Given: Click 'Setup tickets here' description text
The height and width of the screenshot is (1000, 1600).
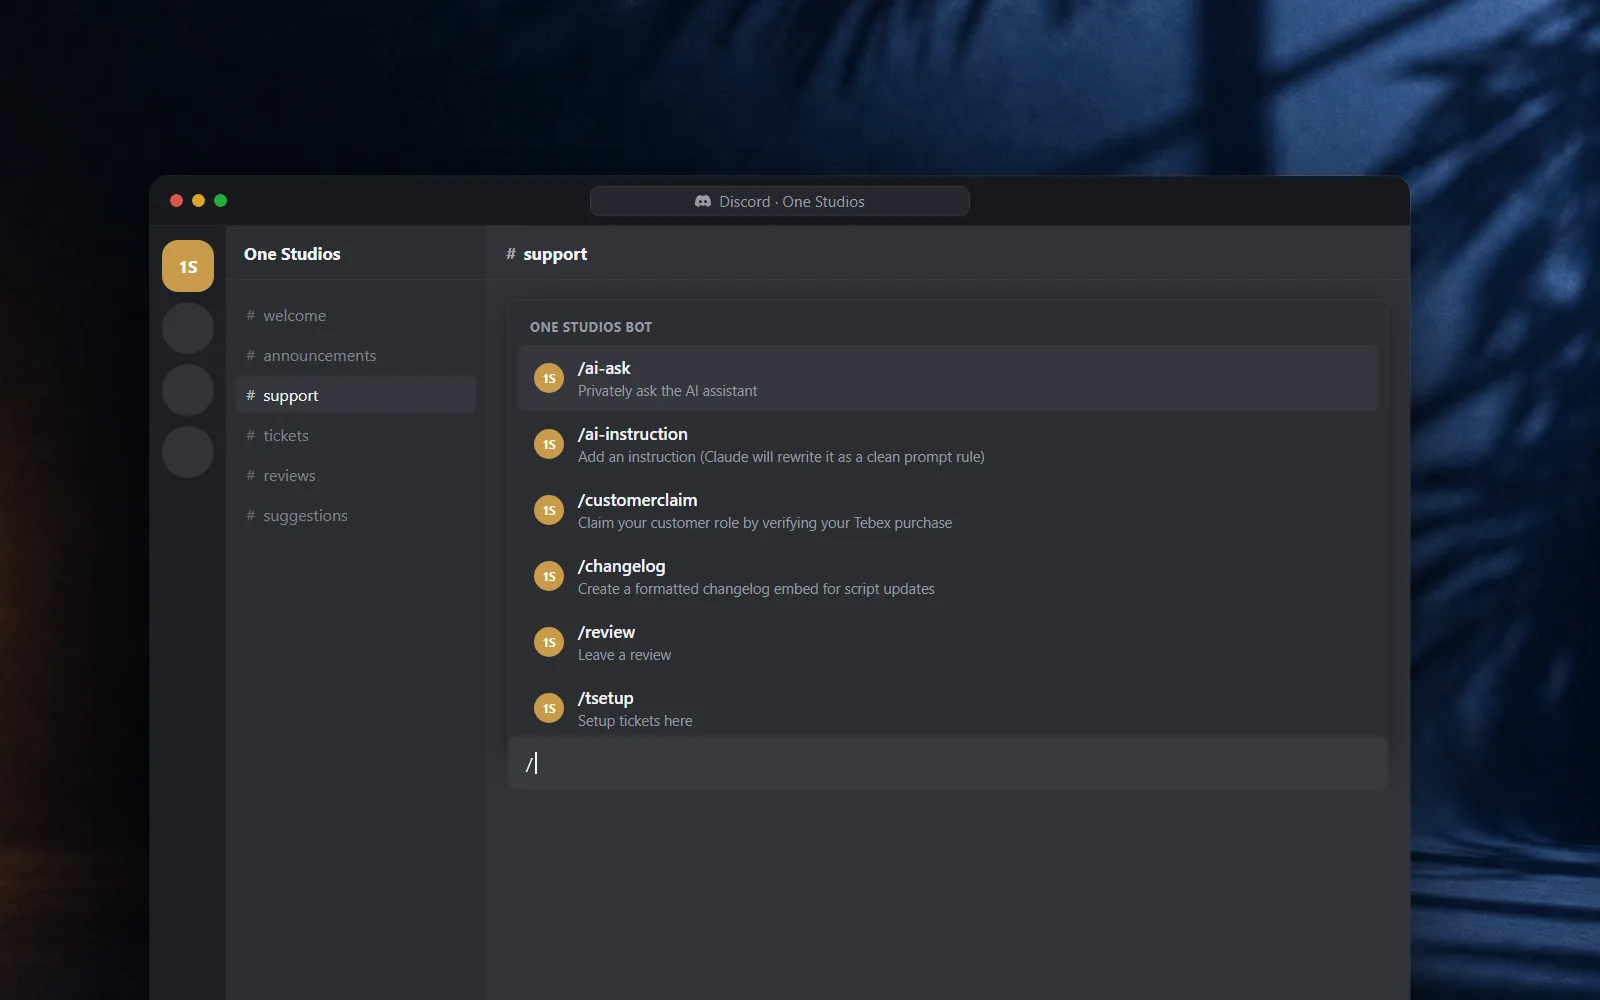Looking at the screenshot, I should point(635,721).
